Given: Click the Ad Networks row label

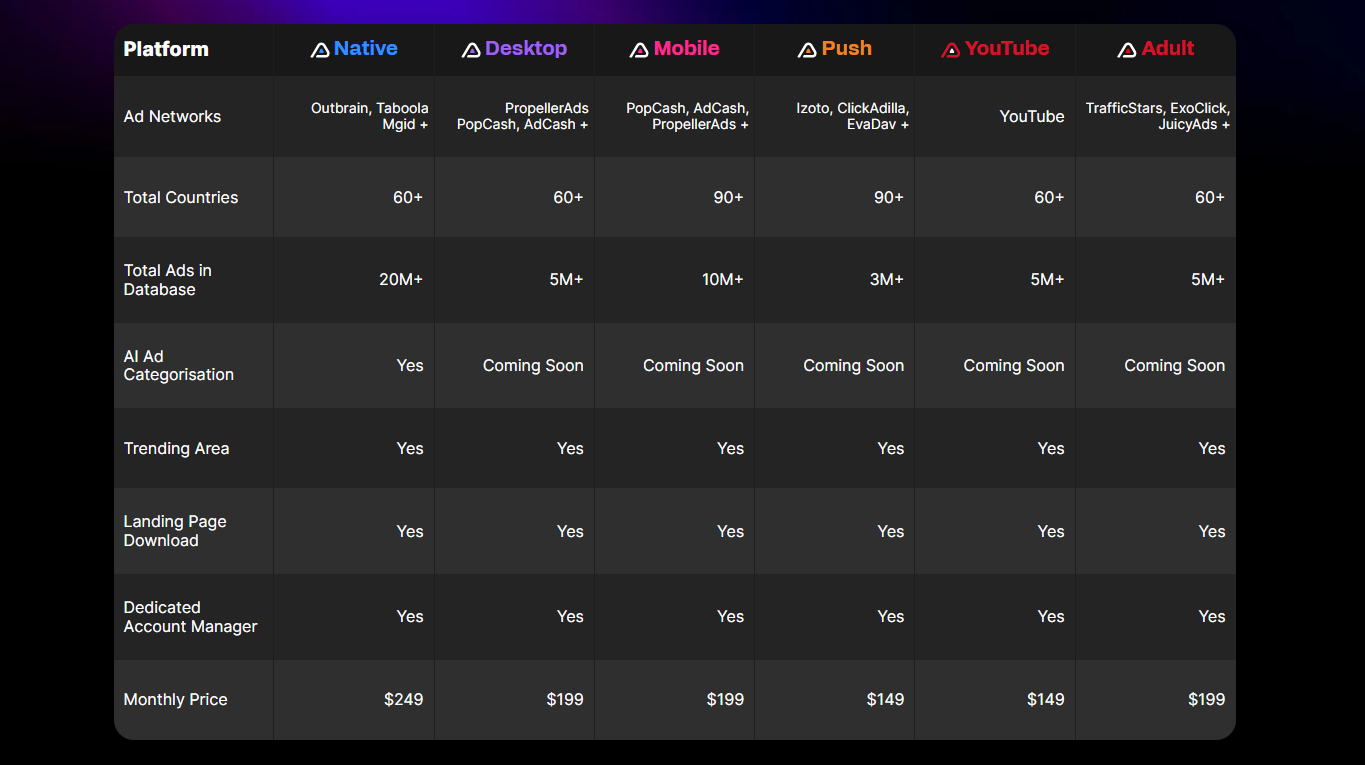Looking at the screenshot, I should [x=172, y=116].
